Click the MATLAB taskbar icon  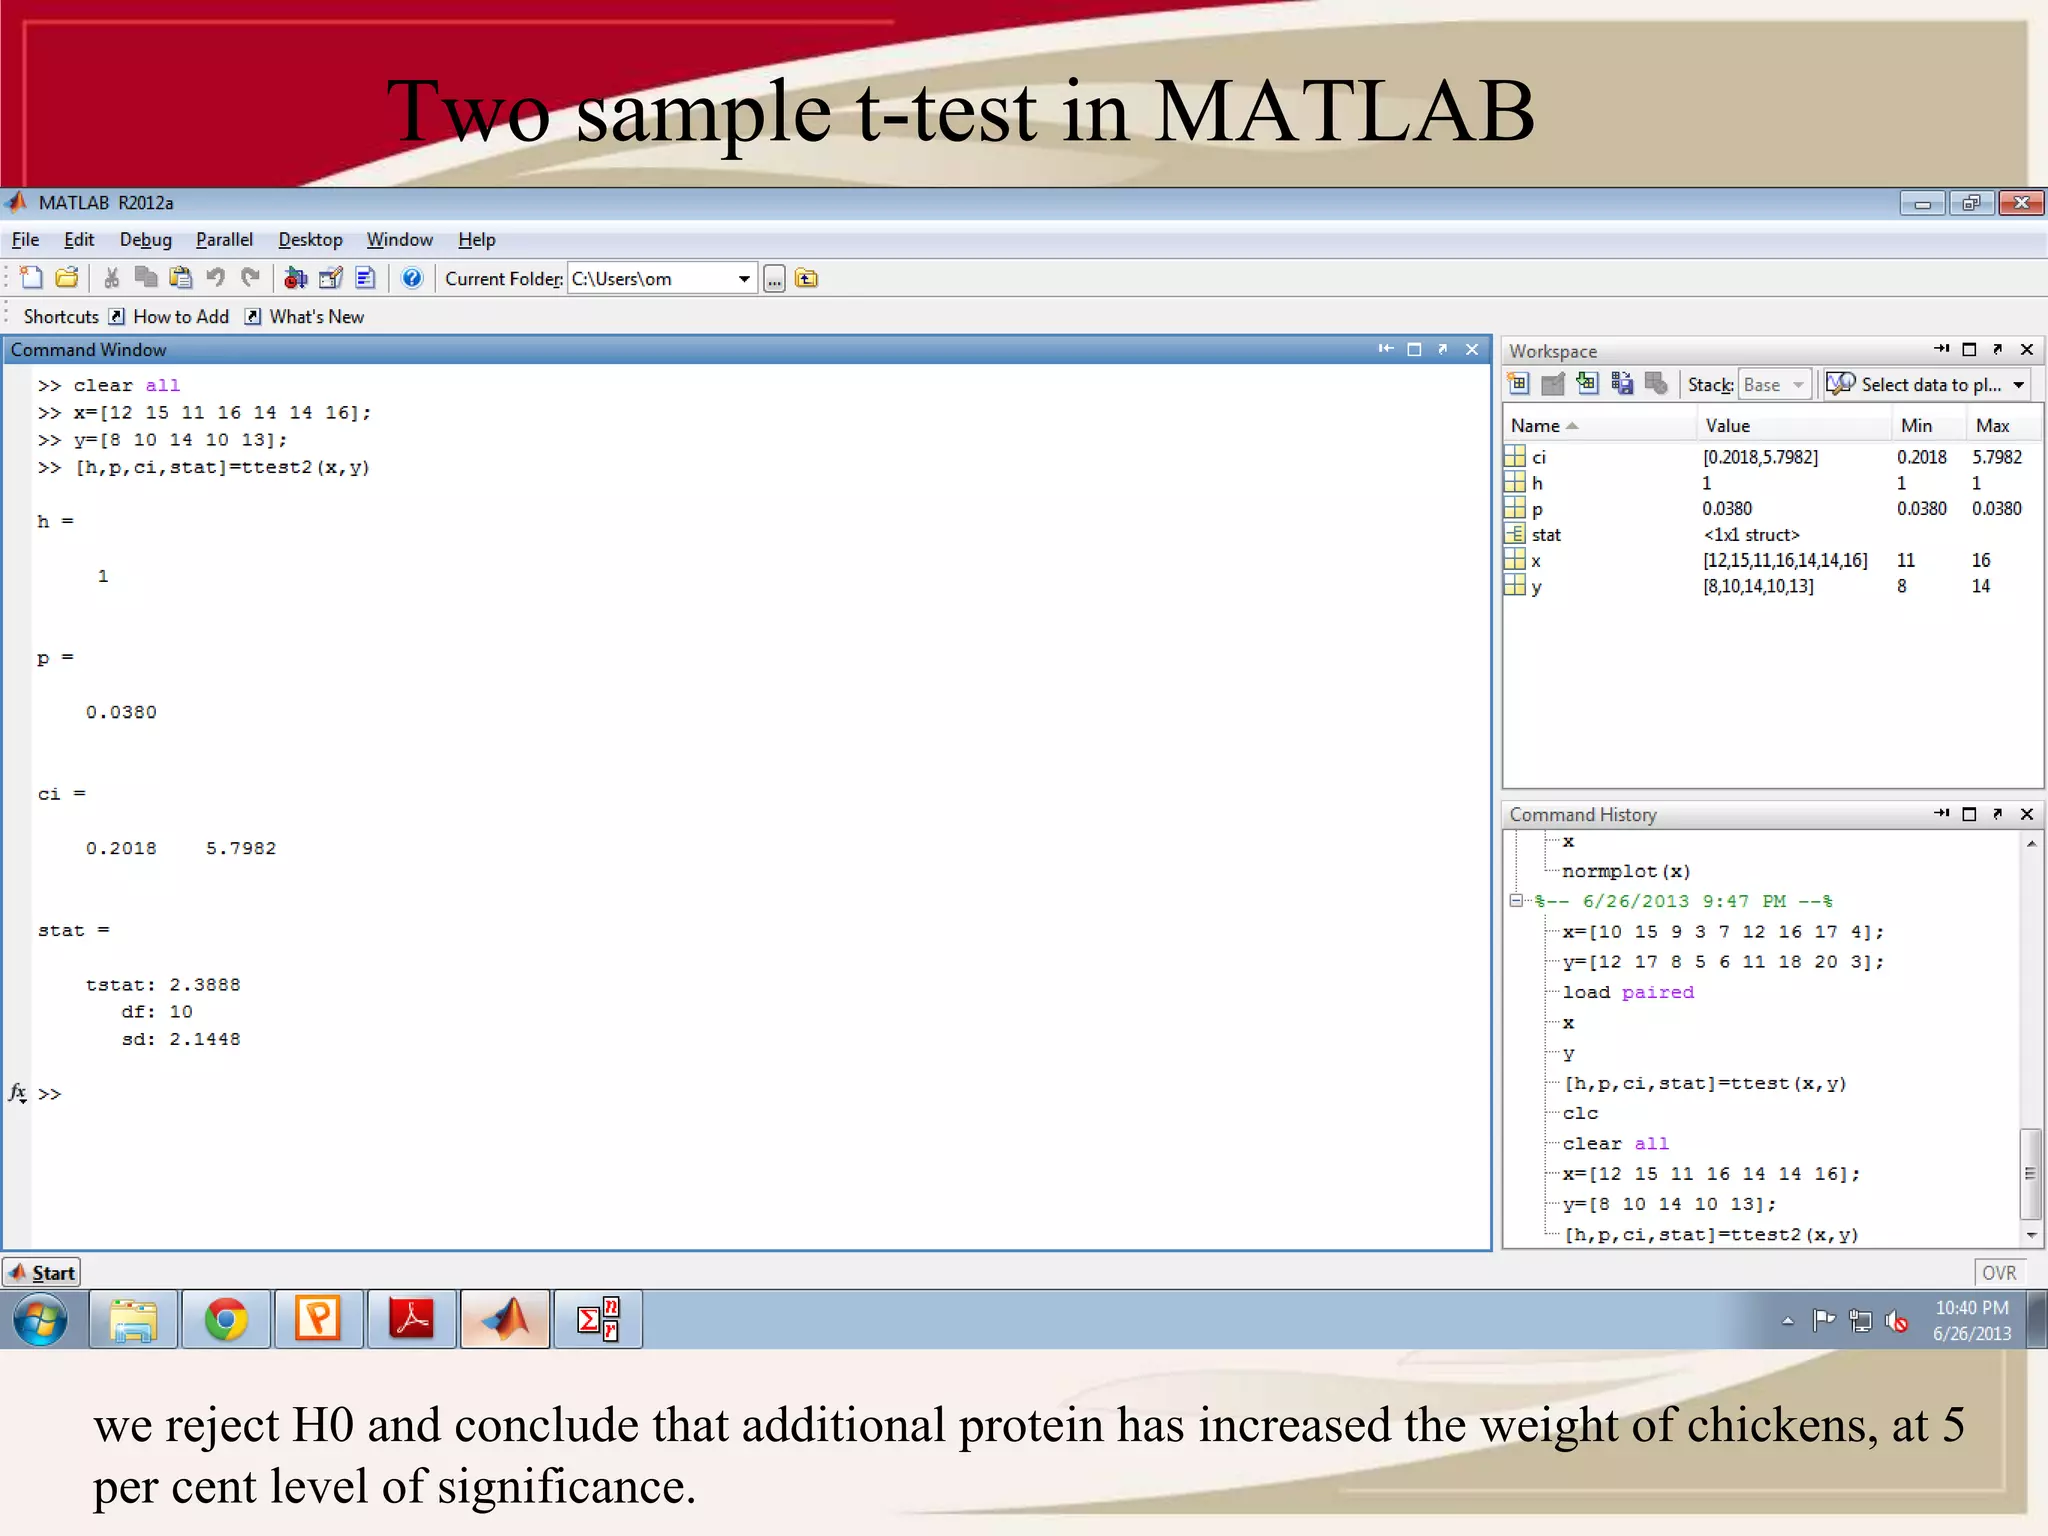click(505, 1320)
